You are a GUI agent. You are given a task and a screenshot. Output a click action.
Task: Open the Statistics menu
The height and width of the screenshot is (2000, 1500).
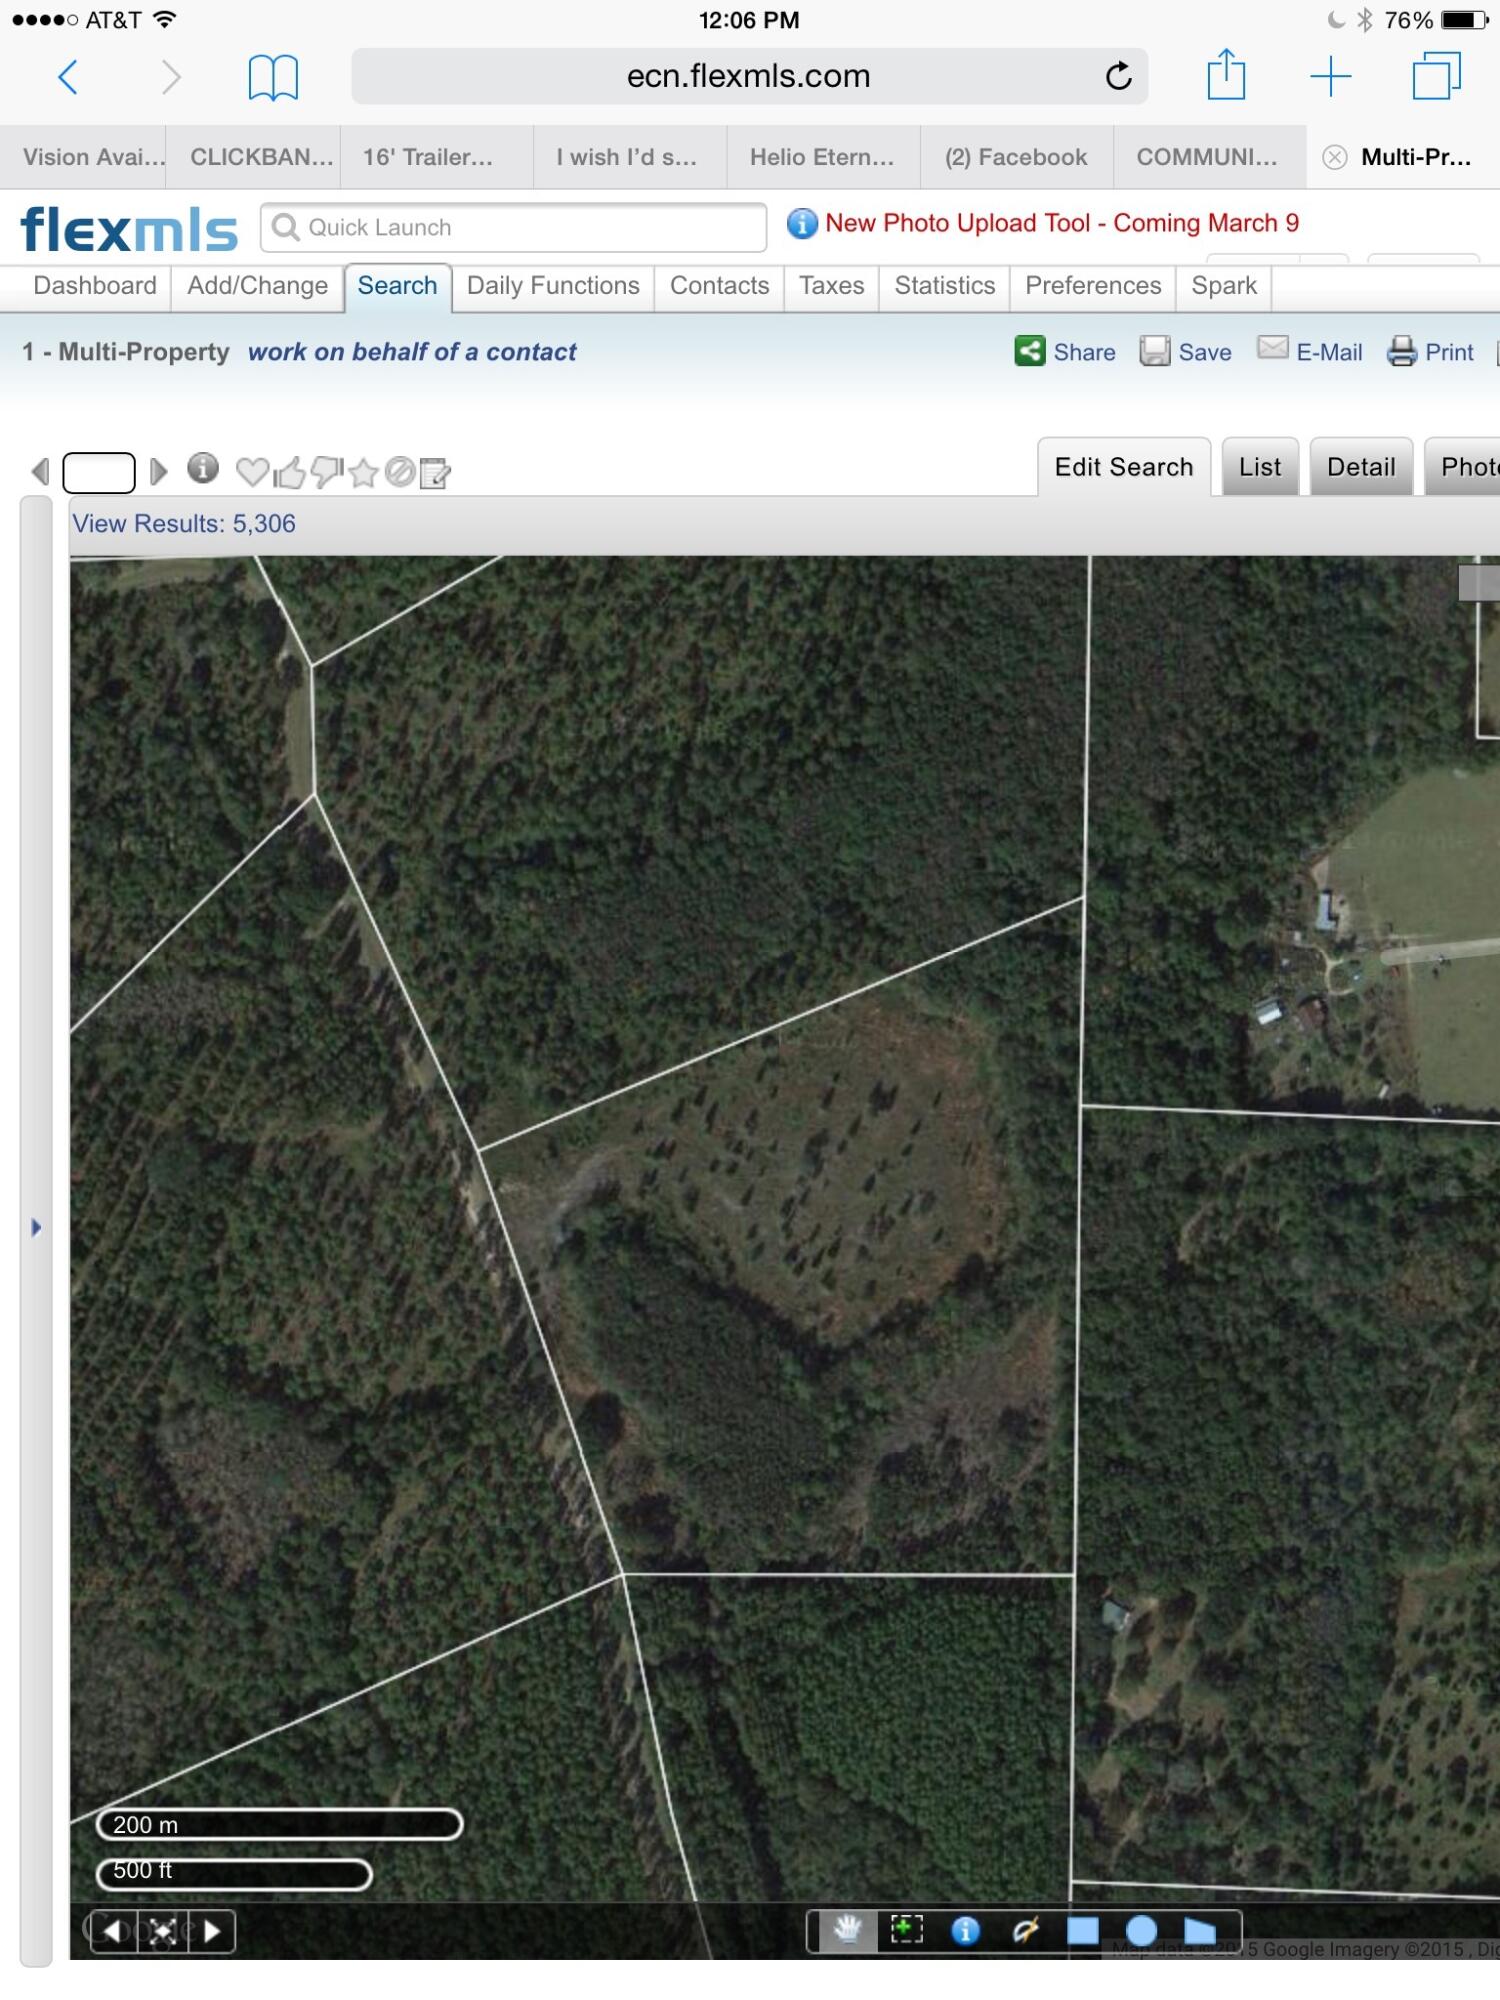tap(944, 286)
